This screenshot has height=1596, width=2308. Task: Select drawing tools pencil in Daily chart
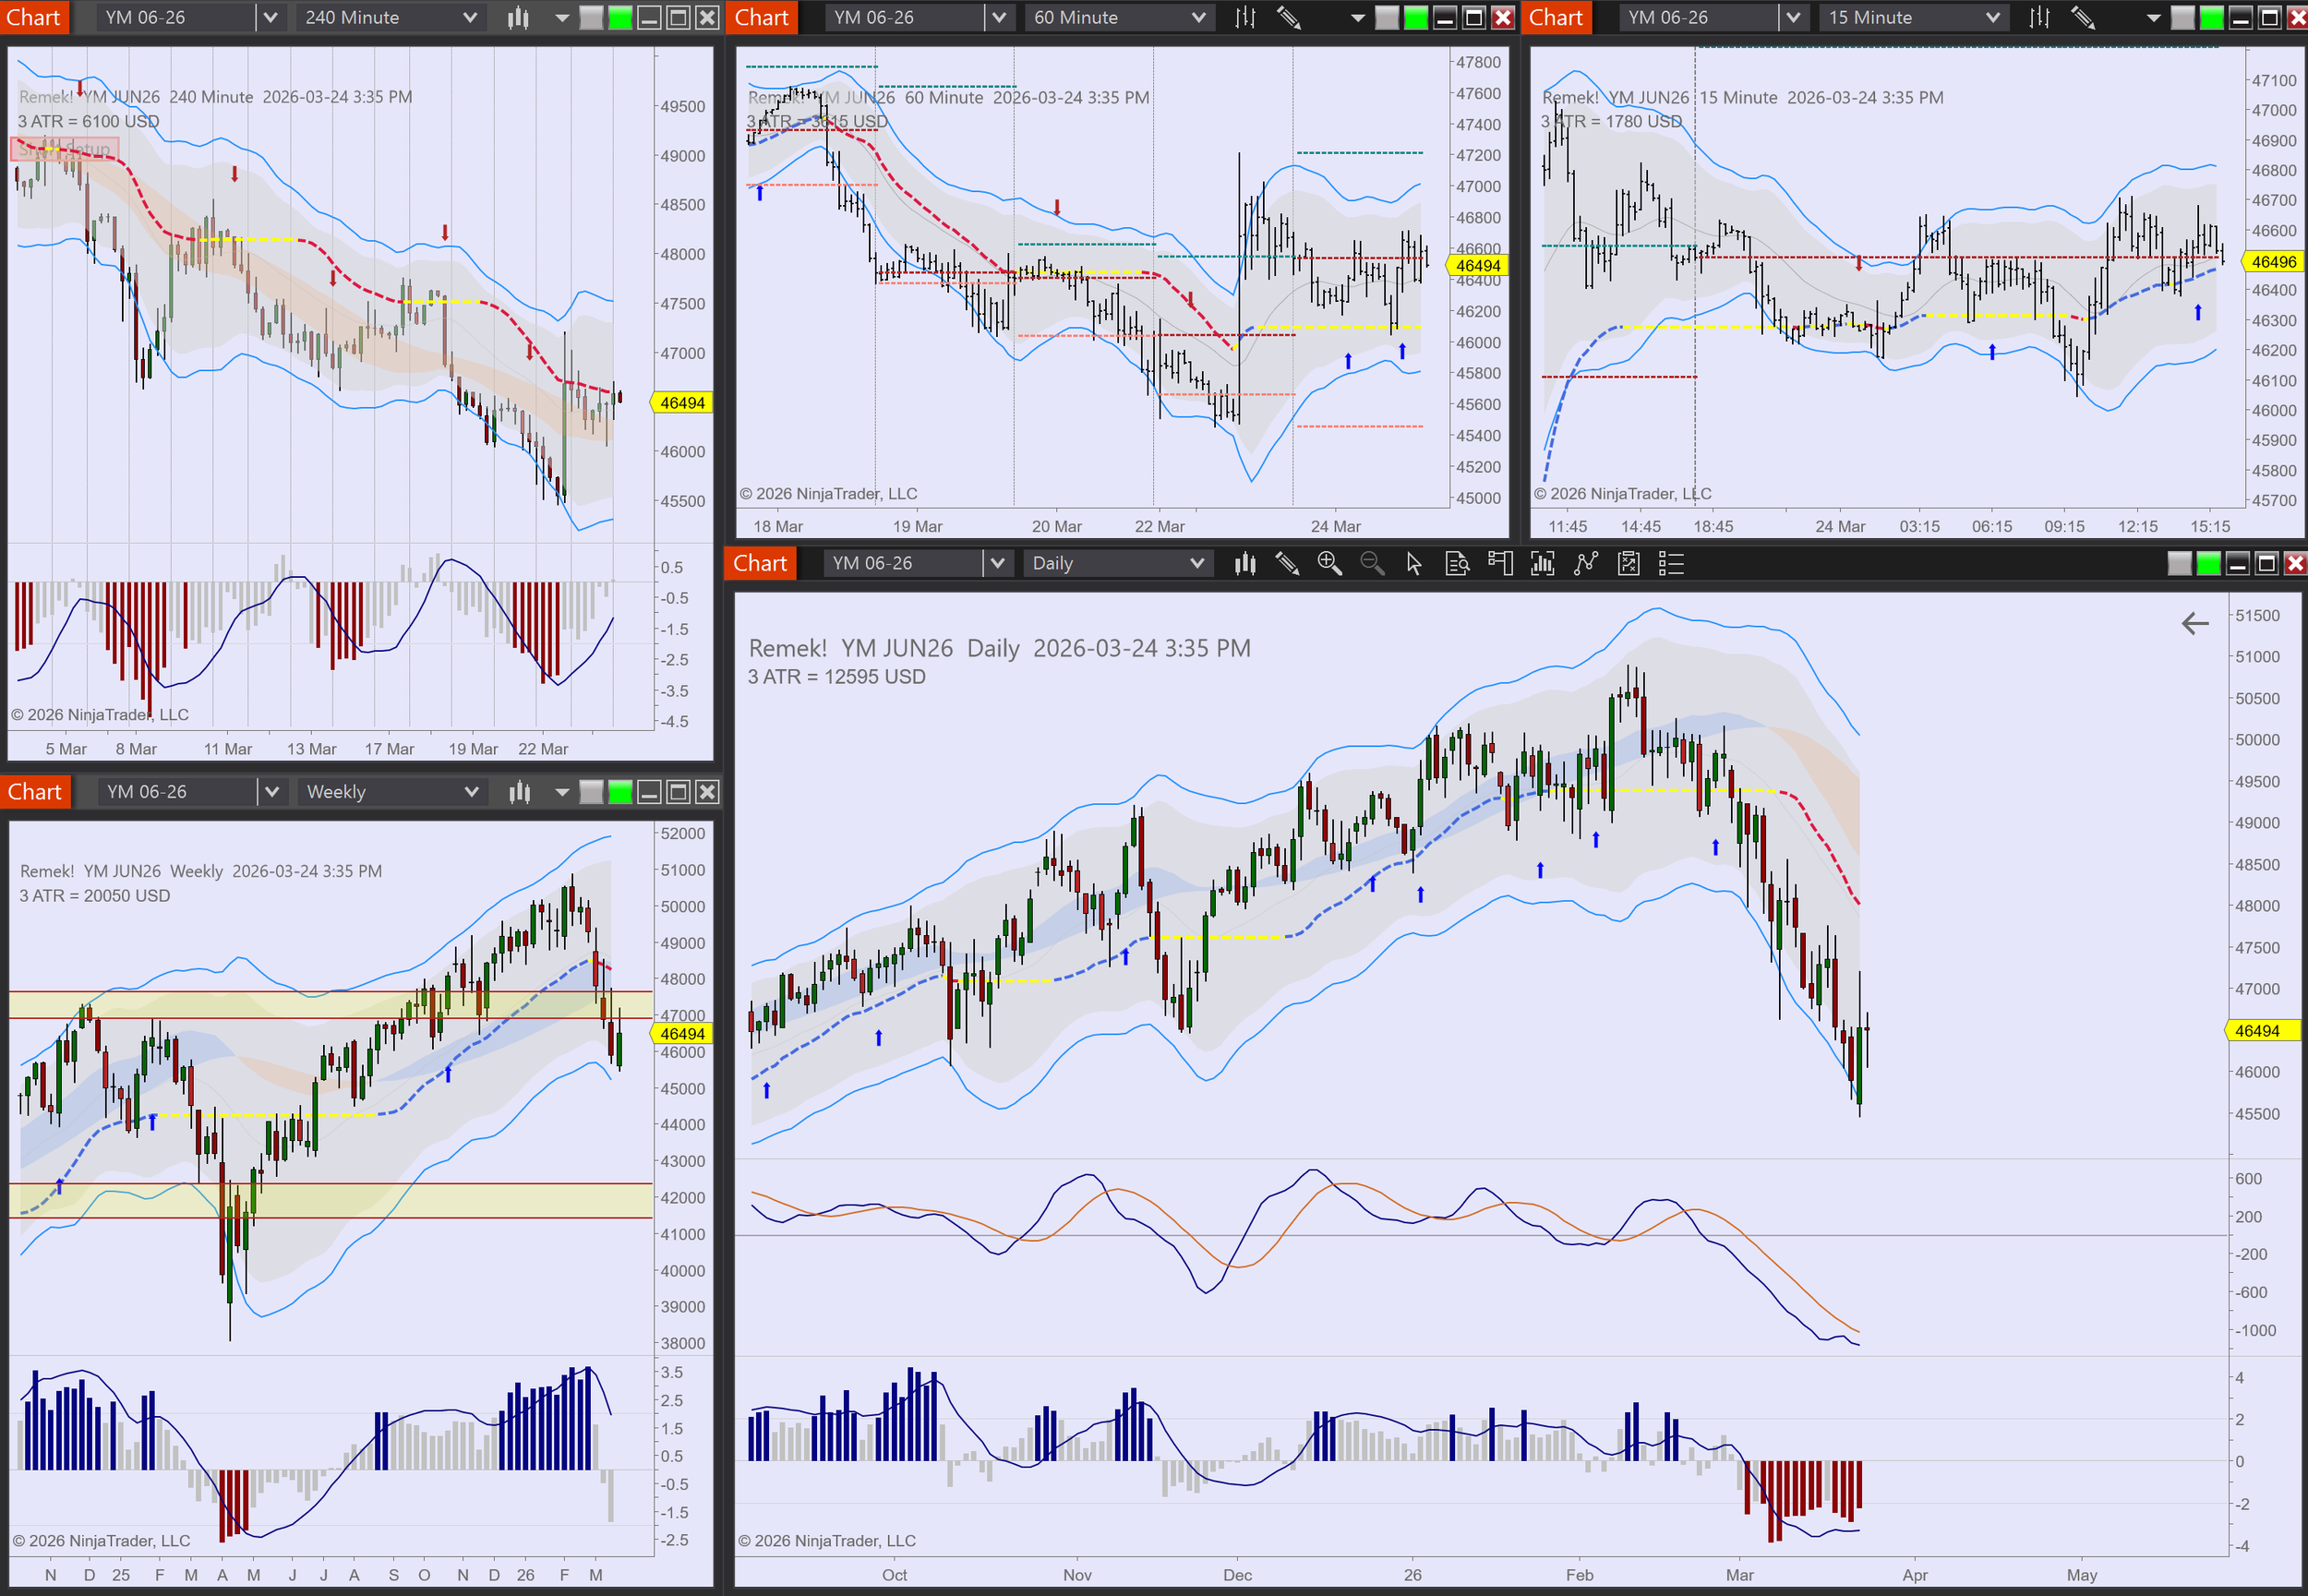pos(1287,564)
